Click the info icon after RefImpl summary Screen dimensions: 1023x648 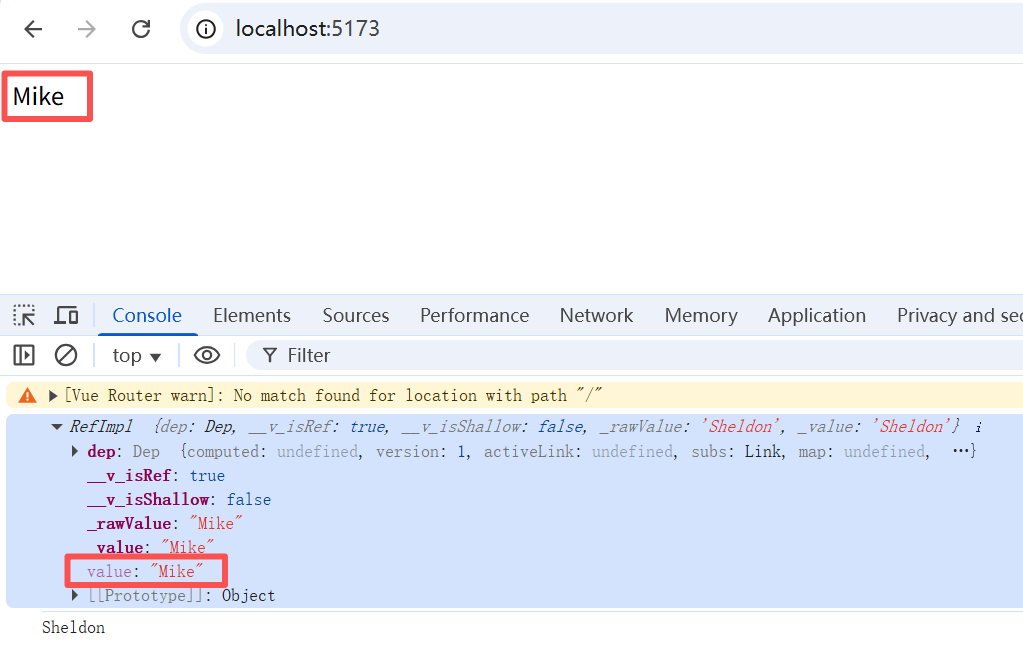tap(978, 427)
